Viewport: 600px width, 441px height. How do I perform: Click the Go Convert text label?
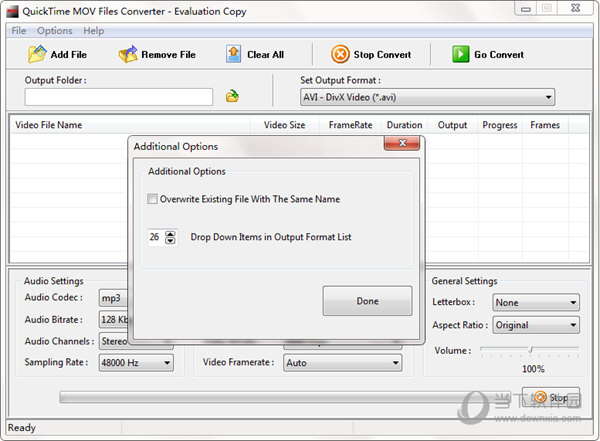coord(499,55)
